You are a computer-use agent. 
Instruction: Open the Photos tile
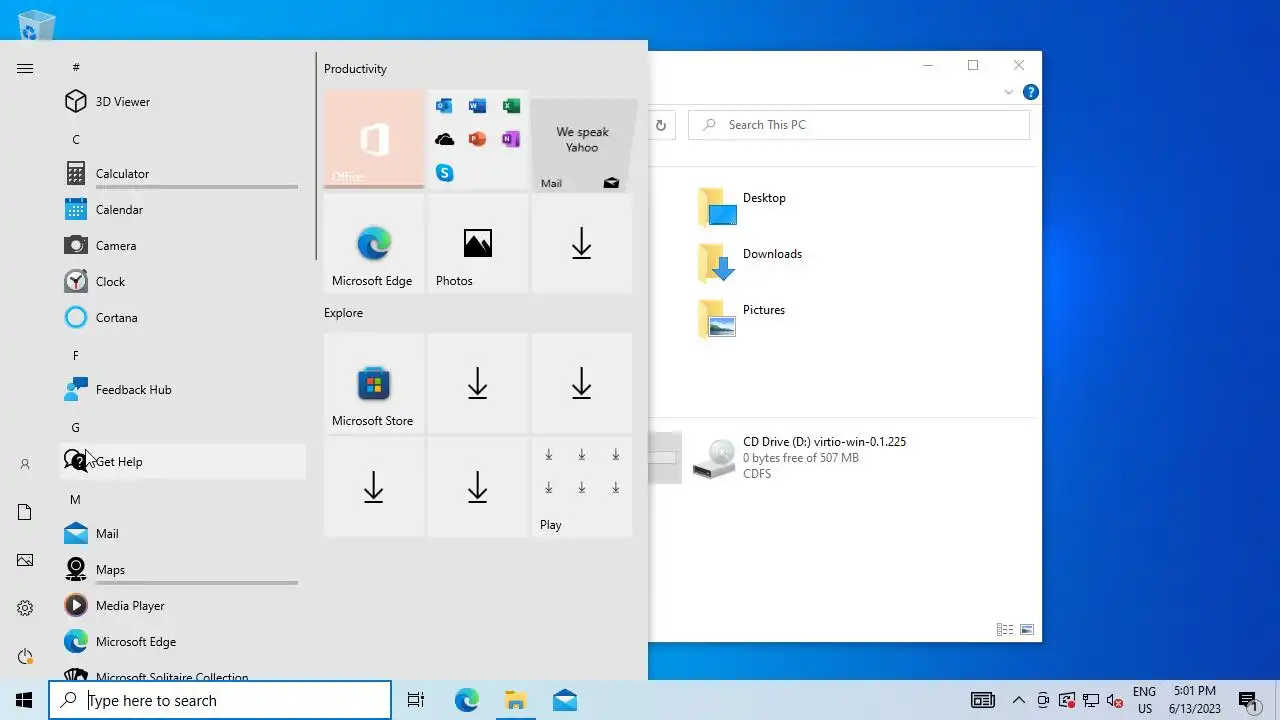(478, 244)
